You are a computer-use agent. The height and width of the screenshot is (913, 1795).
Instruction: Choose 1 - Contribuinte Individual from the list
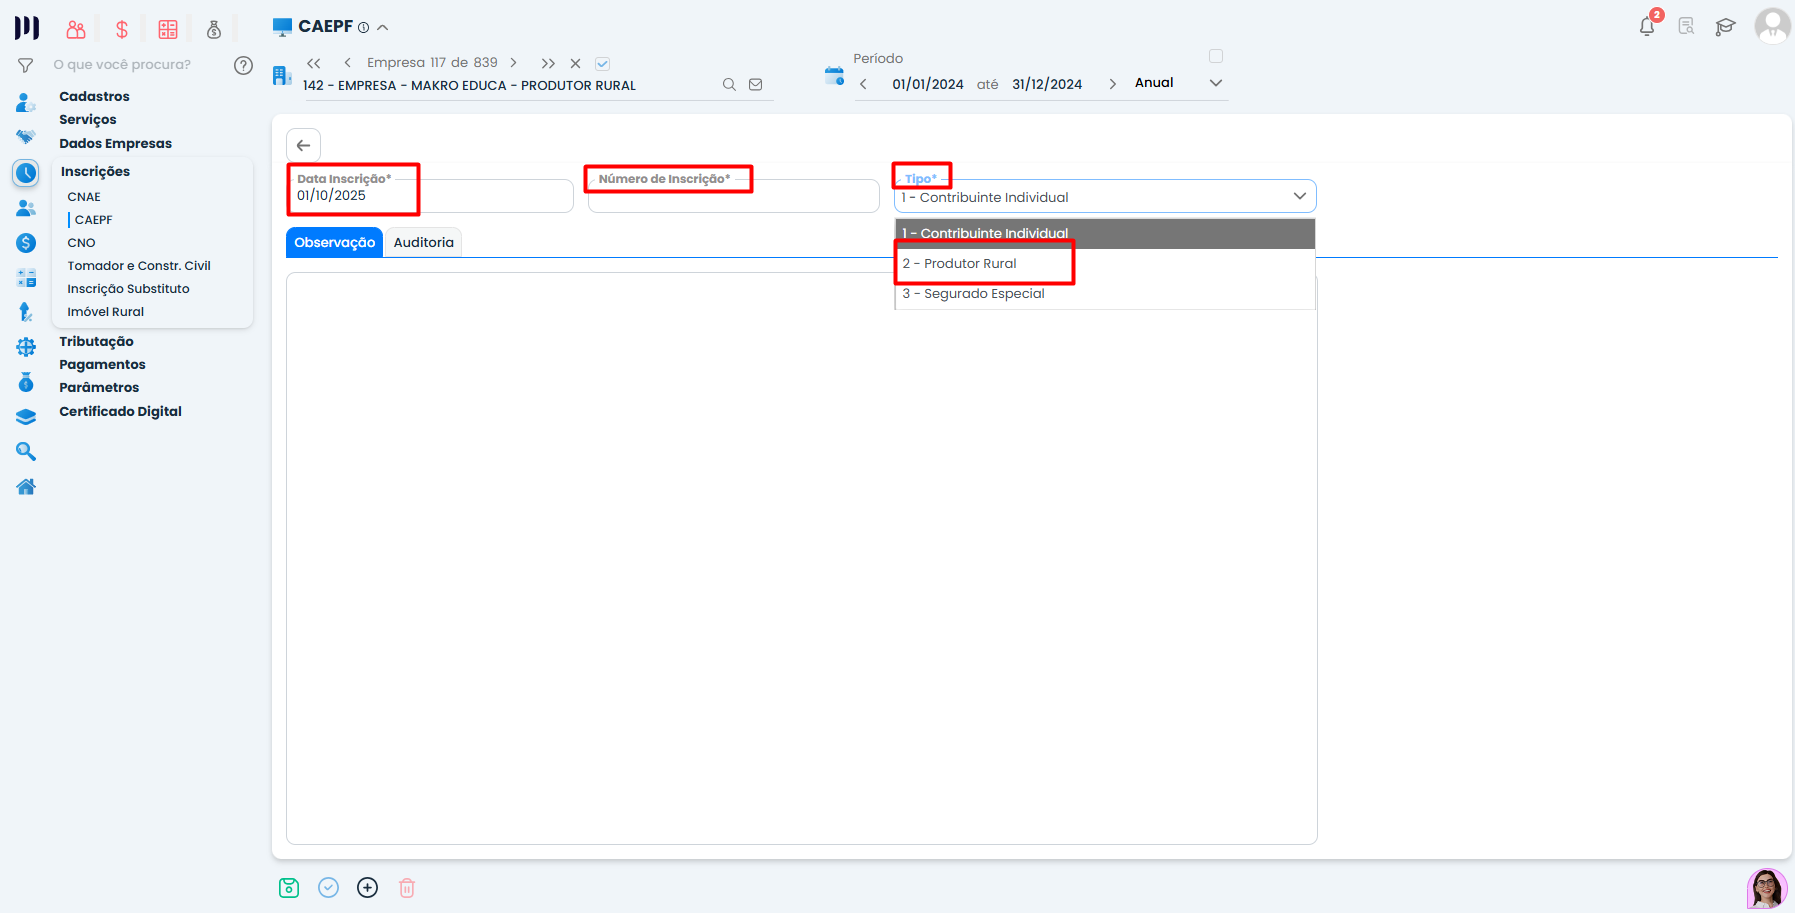(1105, 233)
